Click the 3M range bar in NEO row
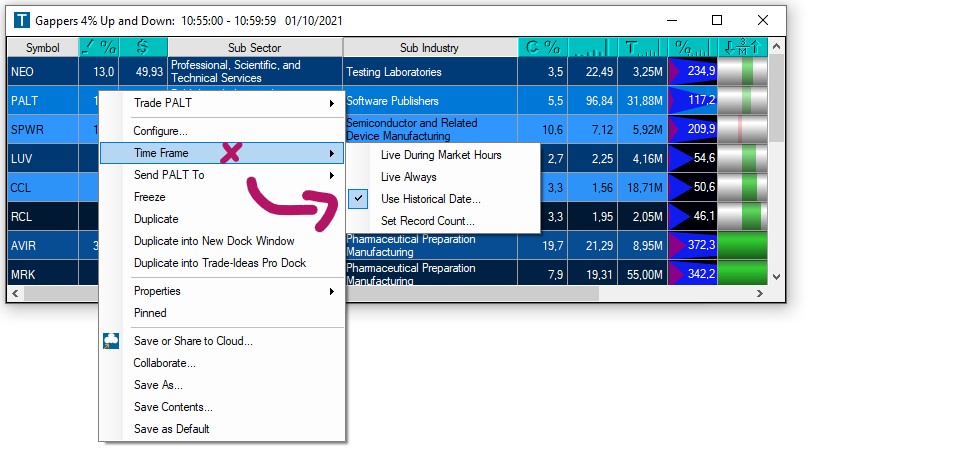 point(743,72)
